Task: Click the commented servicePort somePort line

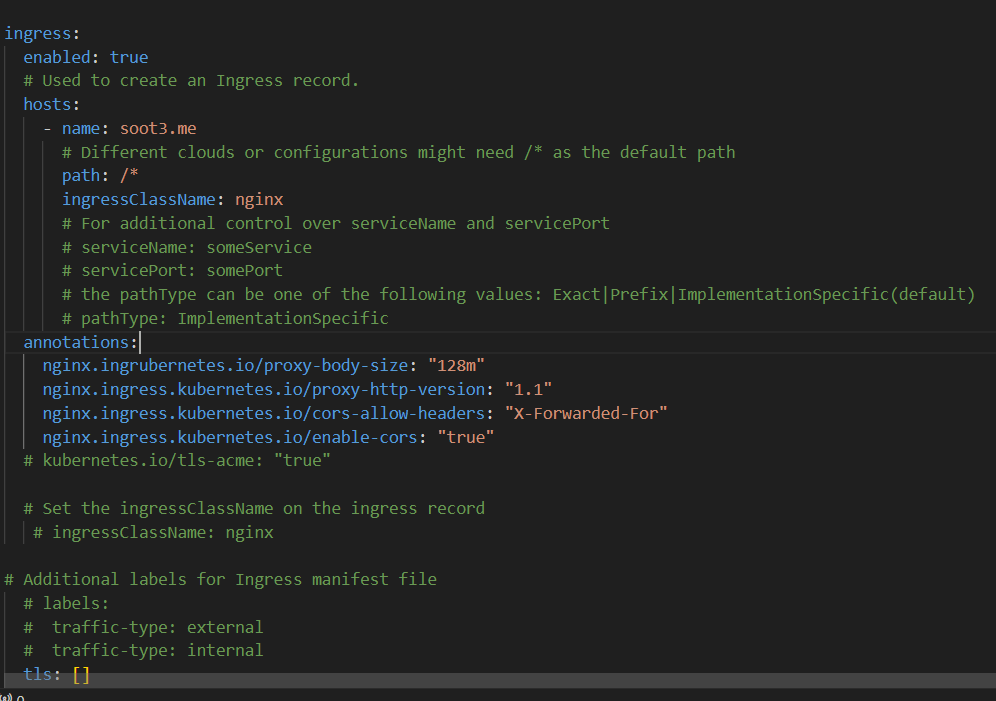Action: click(x=172, y=270)
